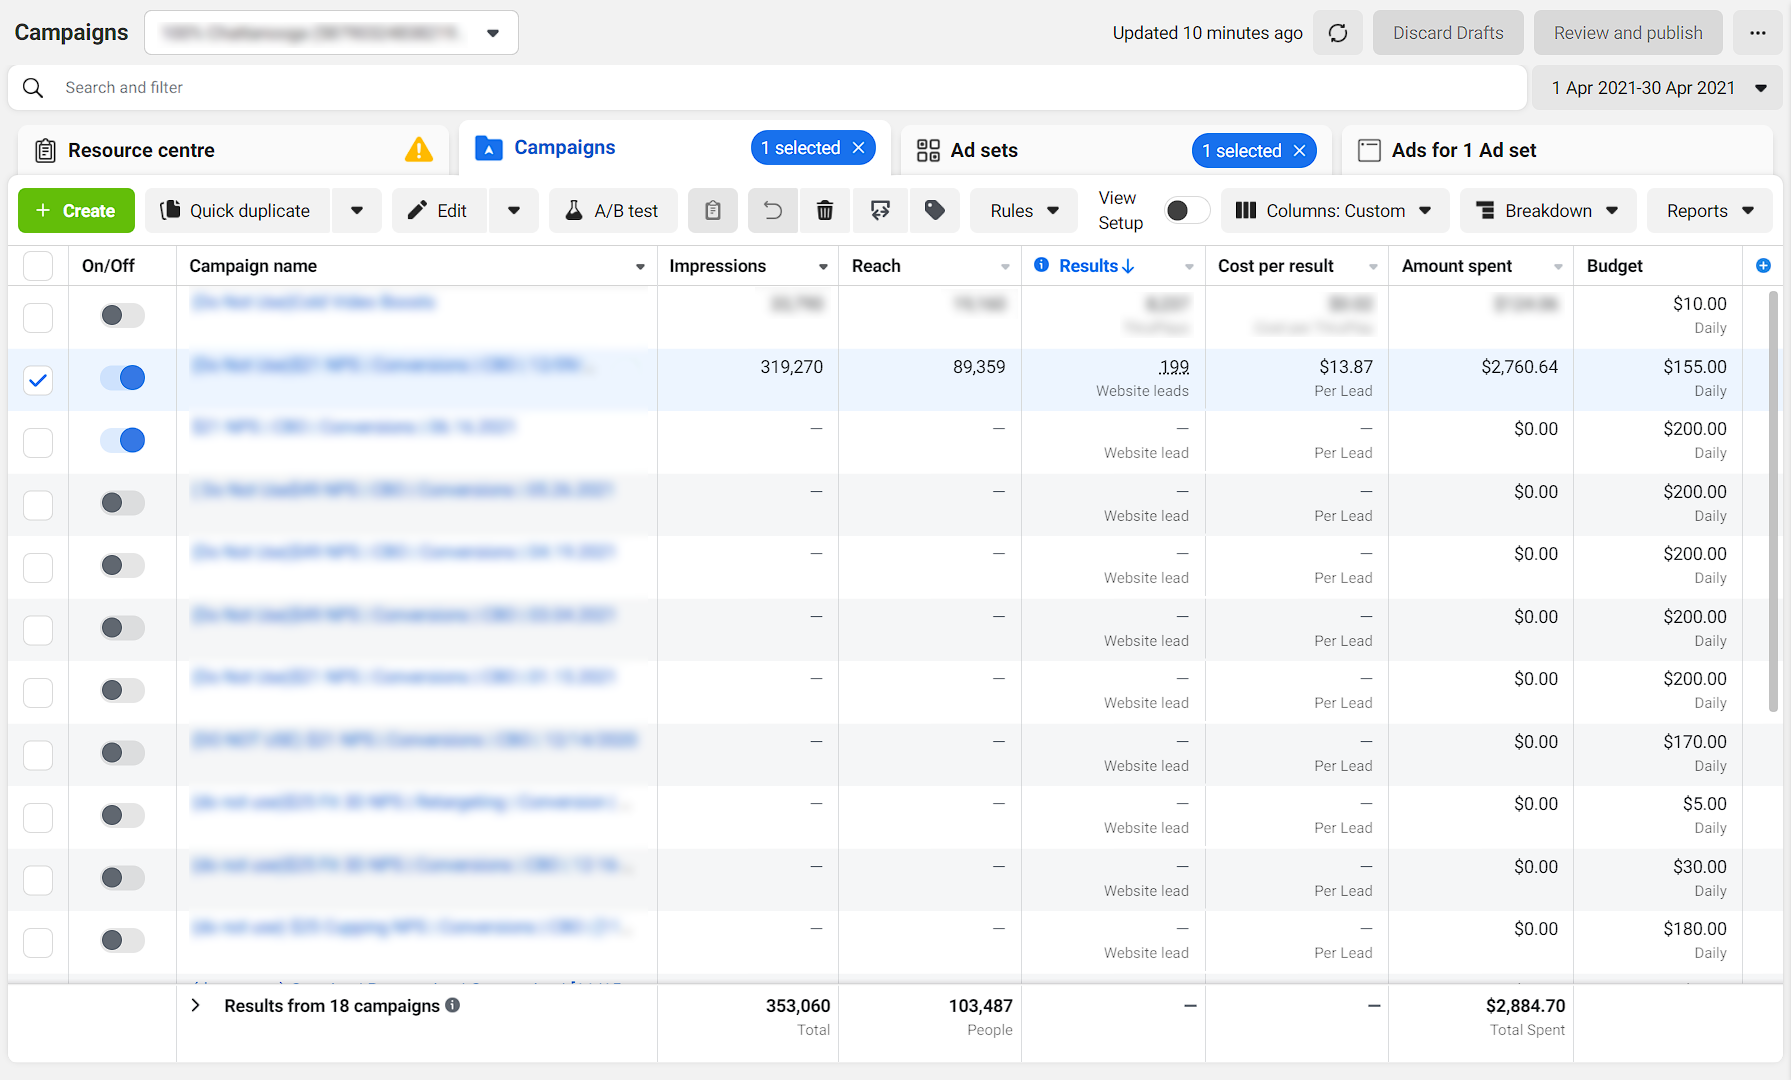
Task: Delete the selected campaign using trash icon
Action: (824, 210)
